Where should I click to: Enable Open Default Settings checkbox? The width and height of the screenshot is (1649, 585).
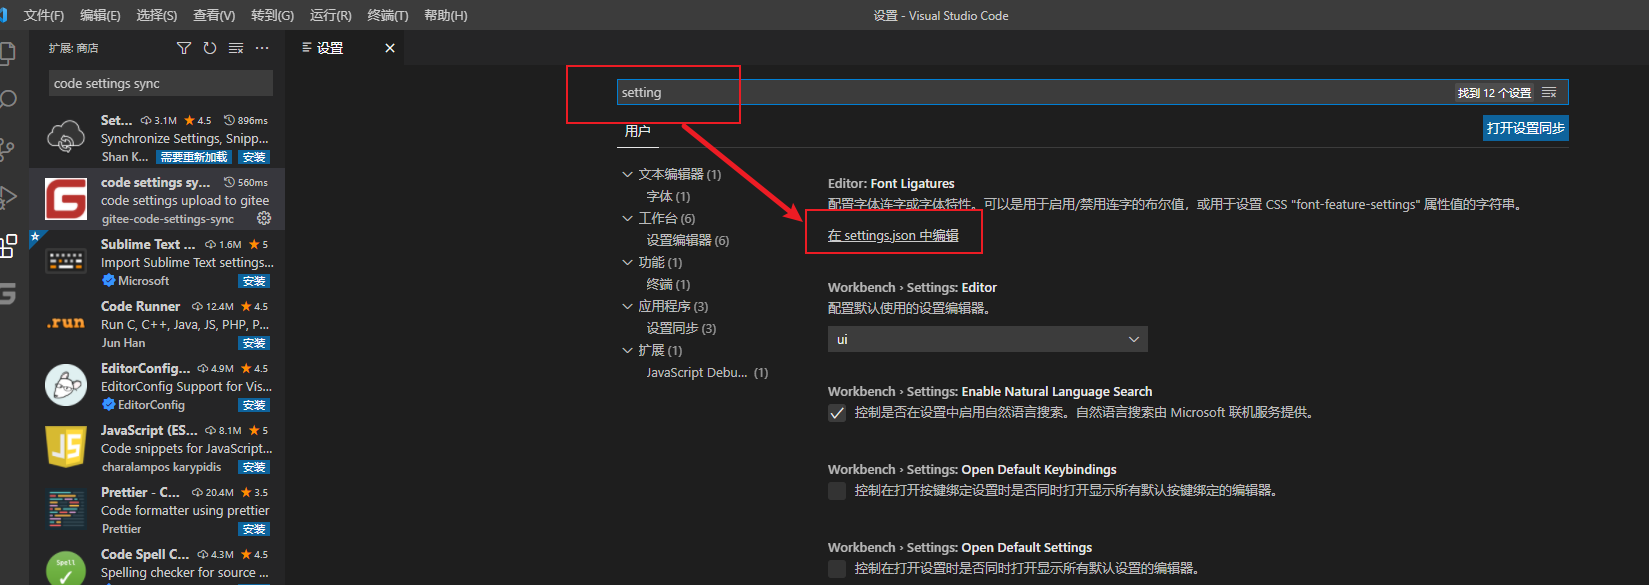click(x=837, y=569)
